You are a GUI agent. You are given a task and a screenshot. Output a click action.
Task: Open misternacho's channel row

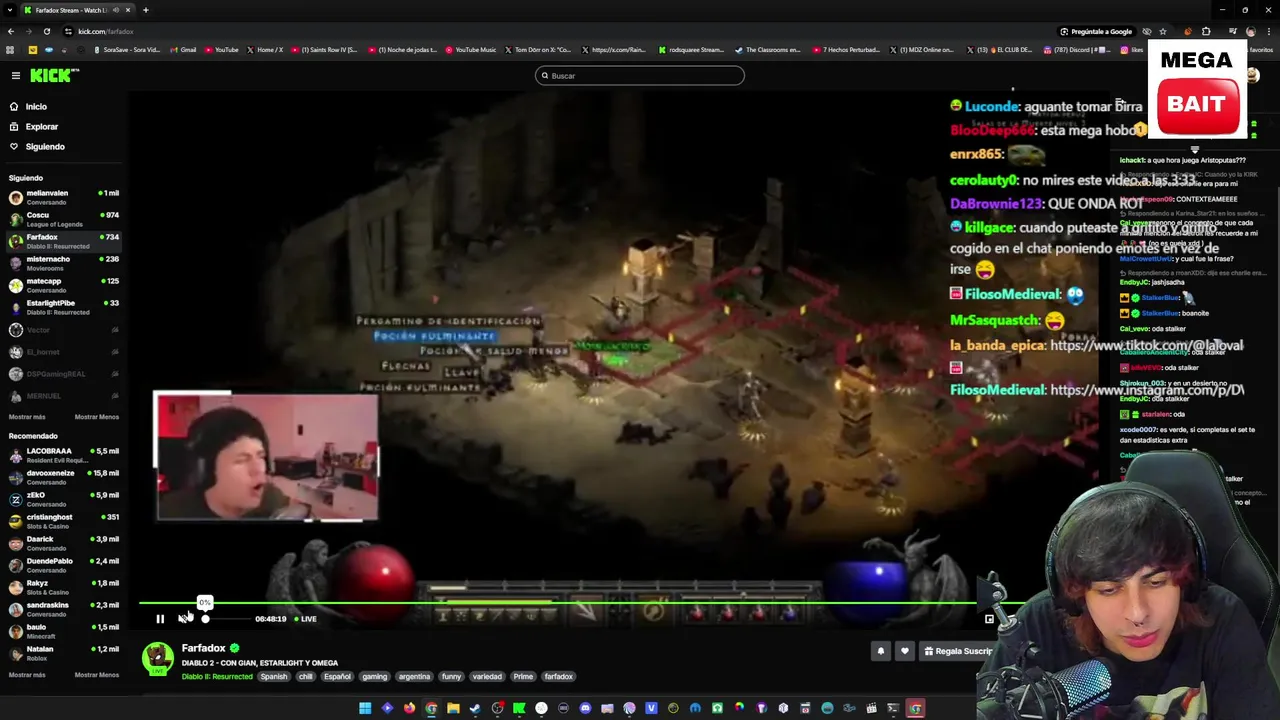64,263
